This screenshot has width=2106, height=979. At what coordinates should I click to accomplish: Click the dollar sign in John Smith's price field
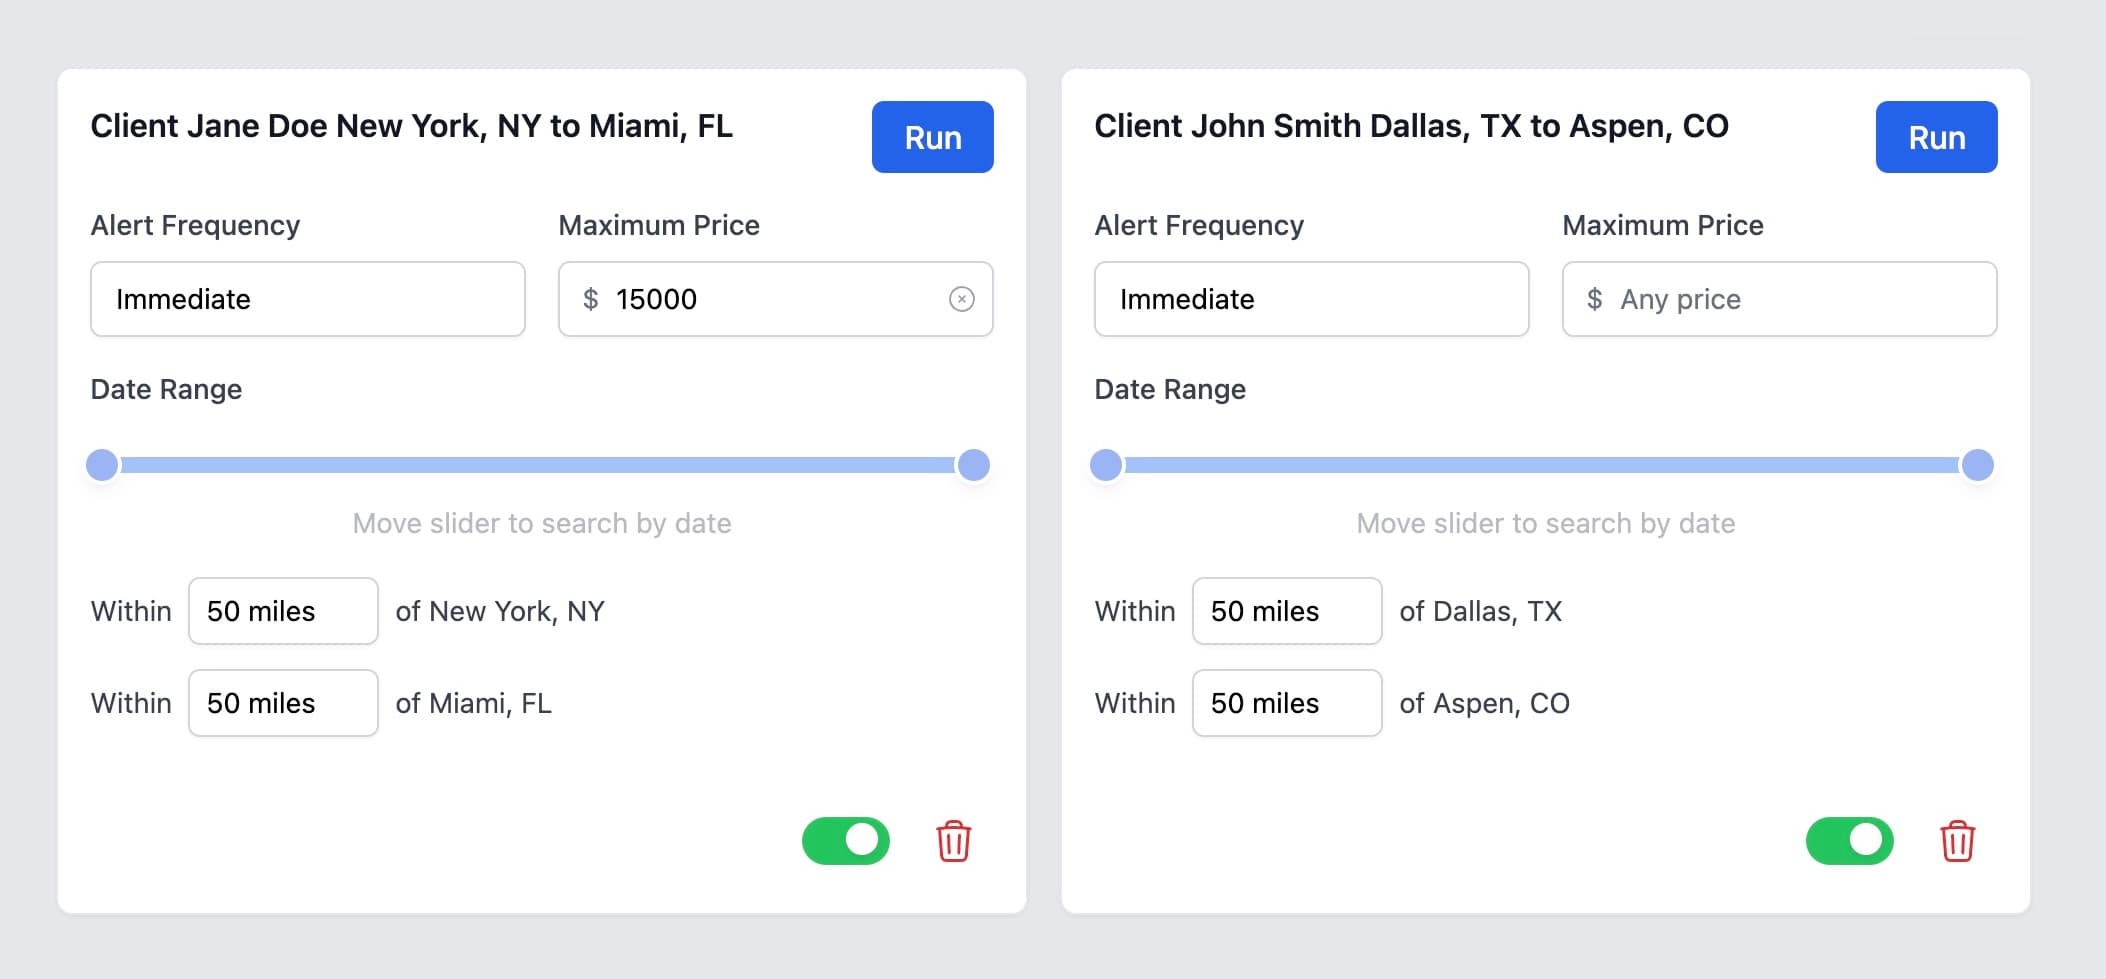pyautogui.click(x=1594, y=298)
